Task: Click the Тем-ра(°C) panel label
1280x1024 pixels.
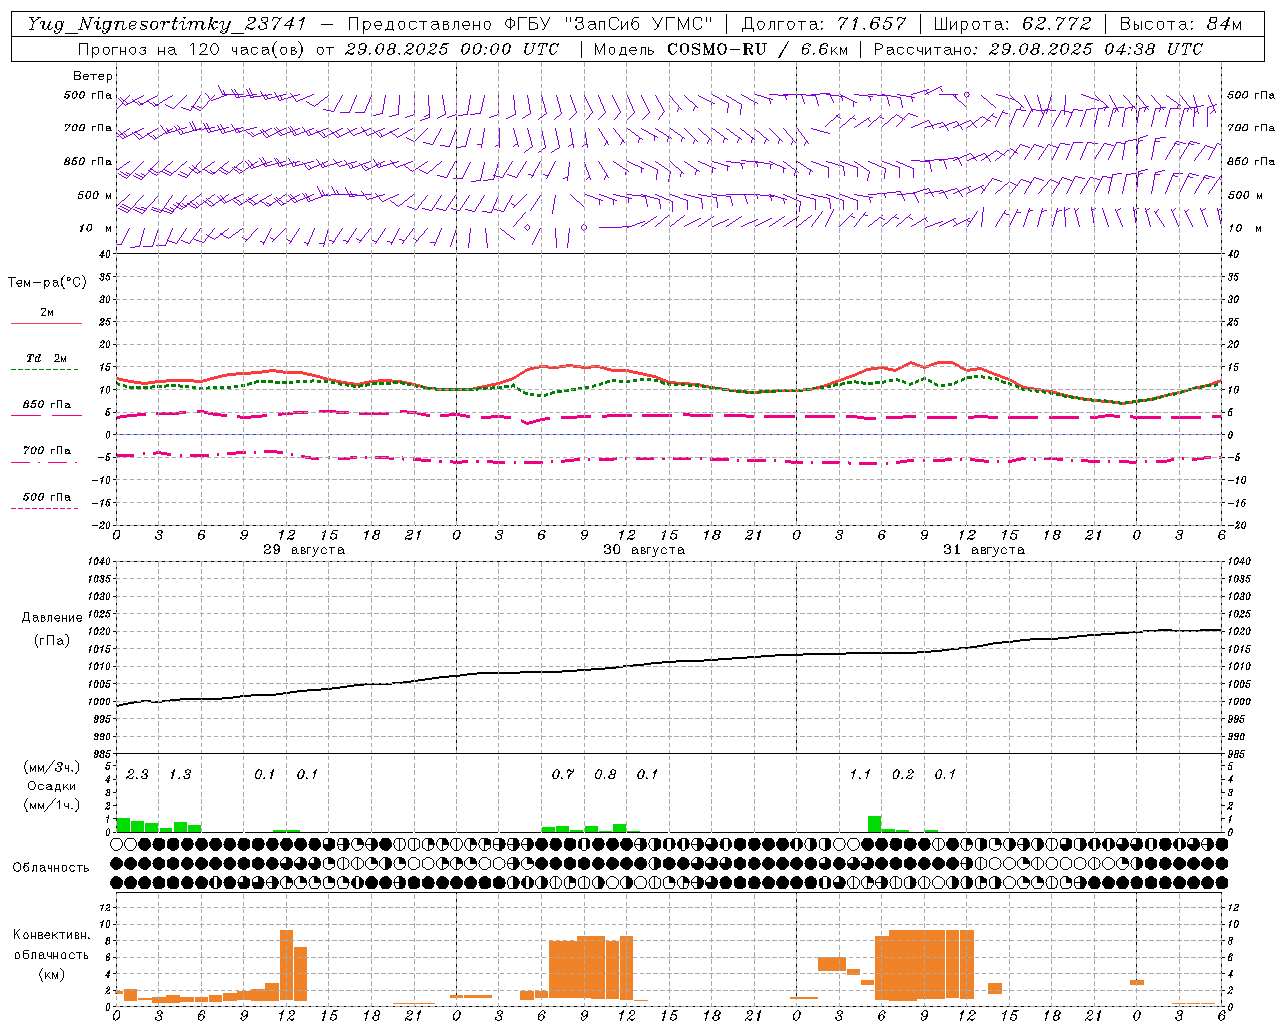Action: 47,283
